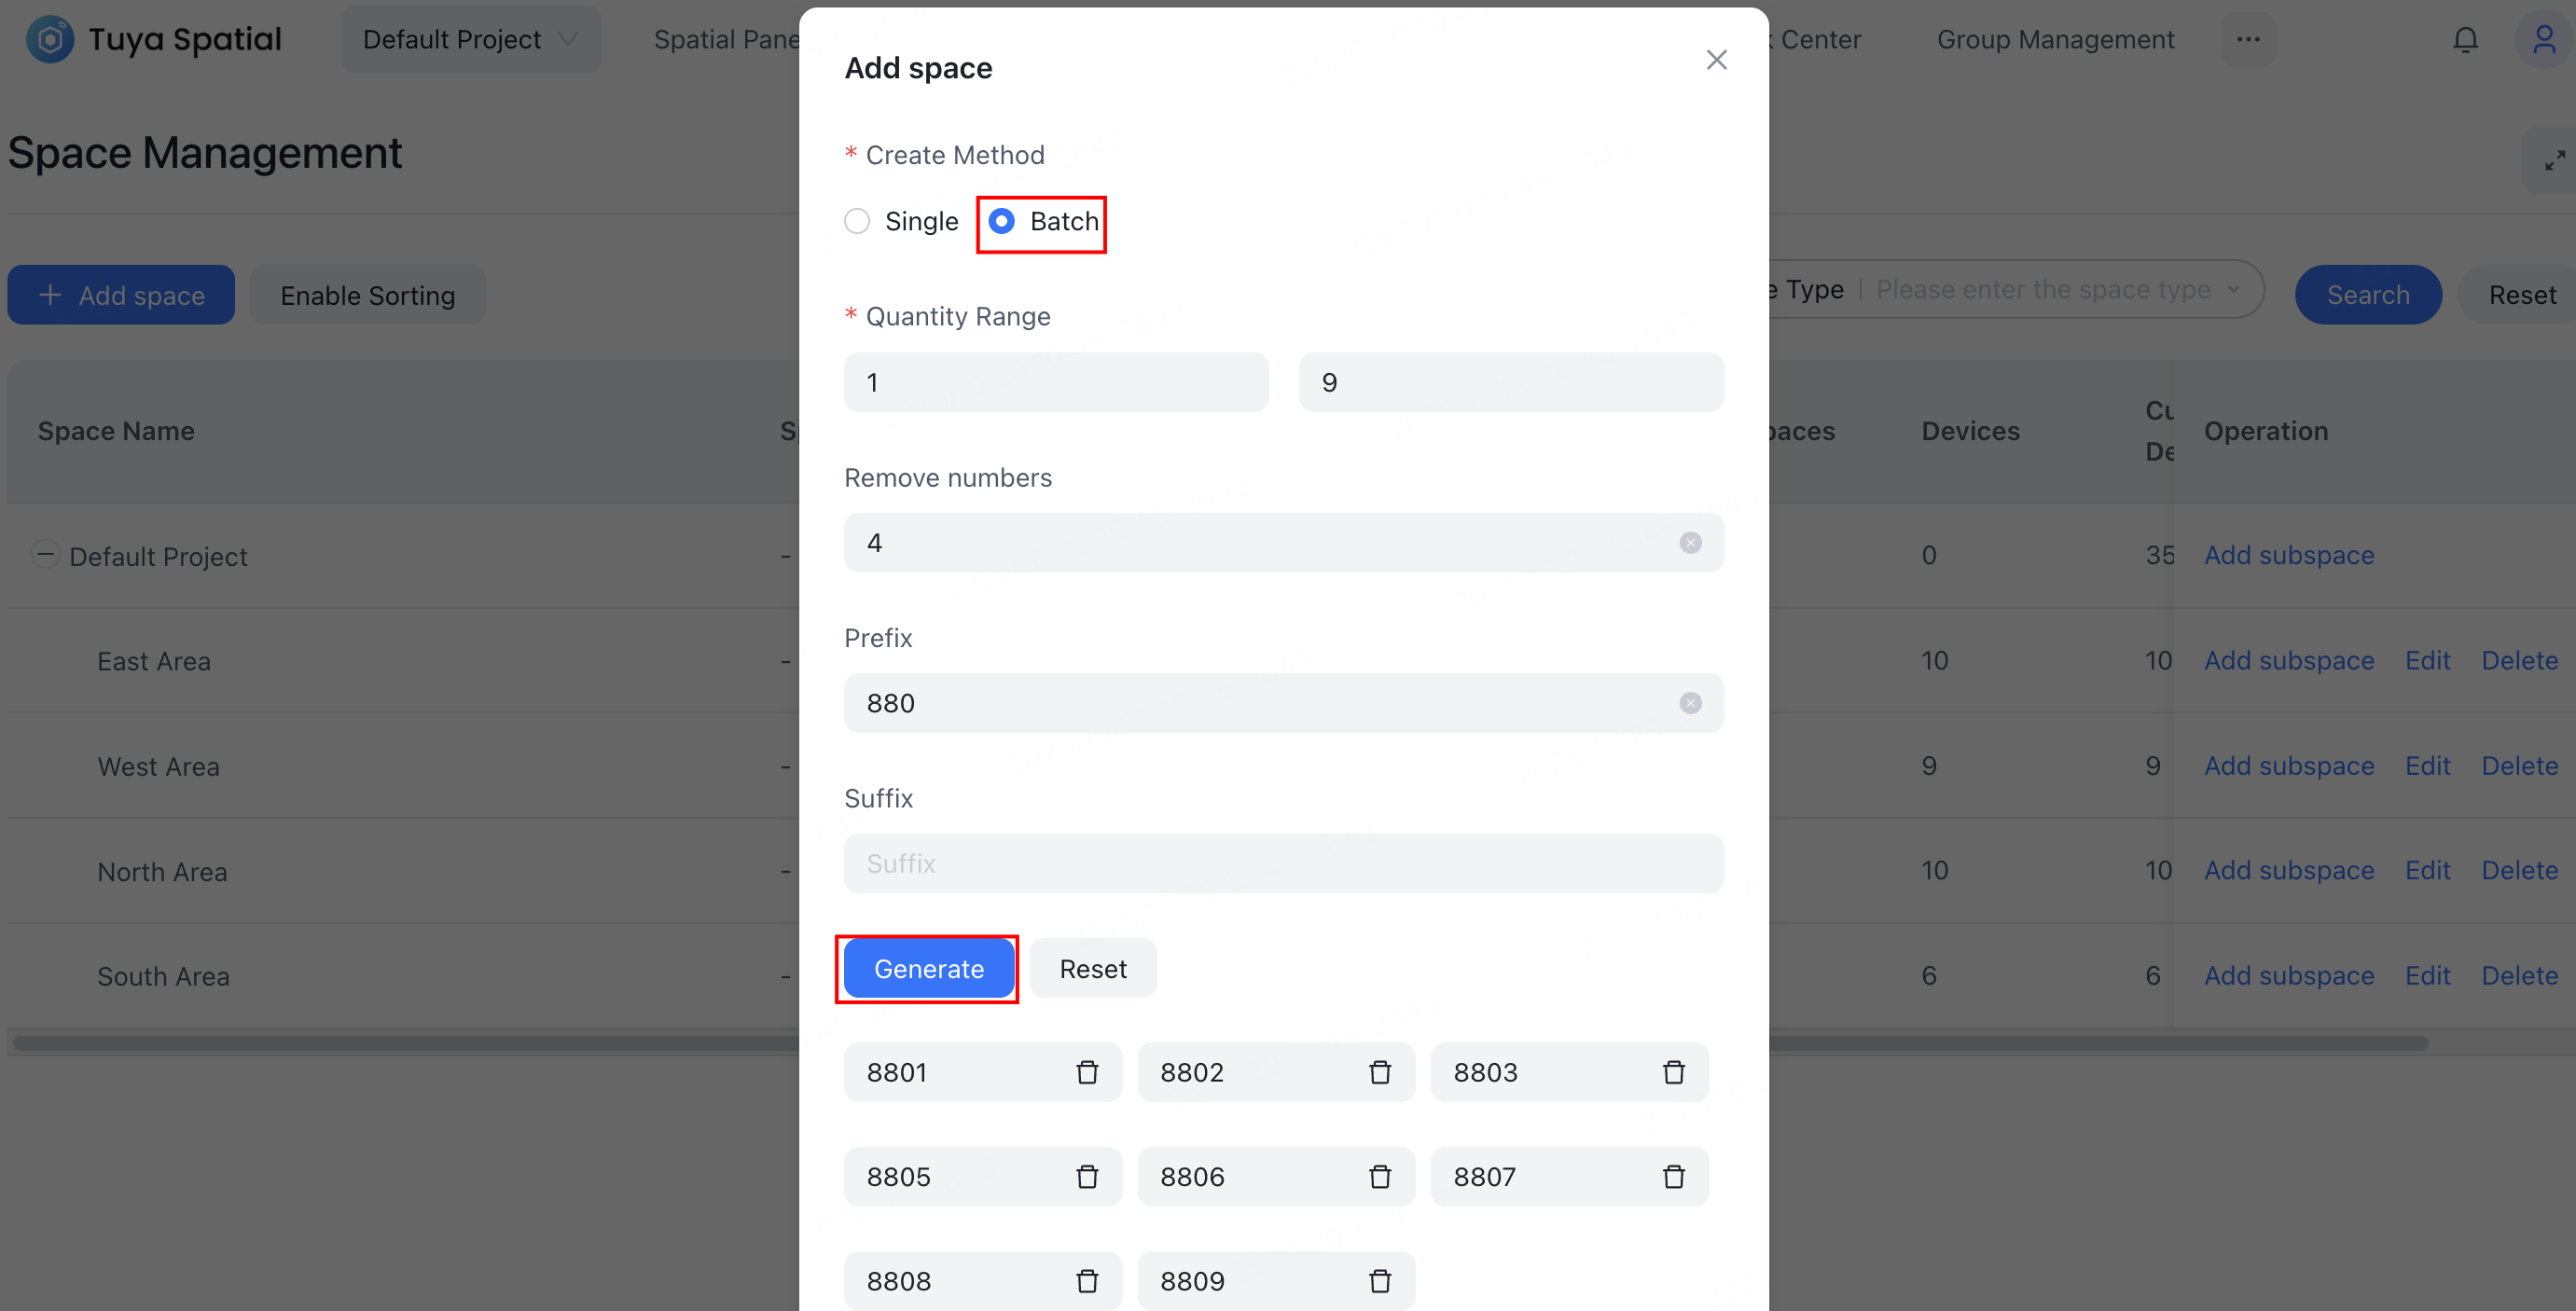Show more navigation items via ellipsis

(x=2248, y=40)
